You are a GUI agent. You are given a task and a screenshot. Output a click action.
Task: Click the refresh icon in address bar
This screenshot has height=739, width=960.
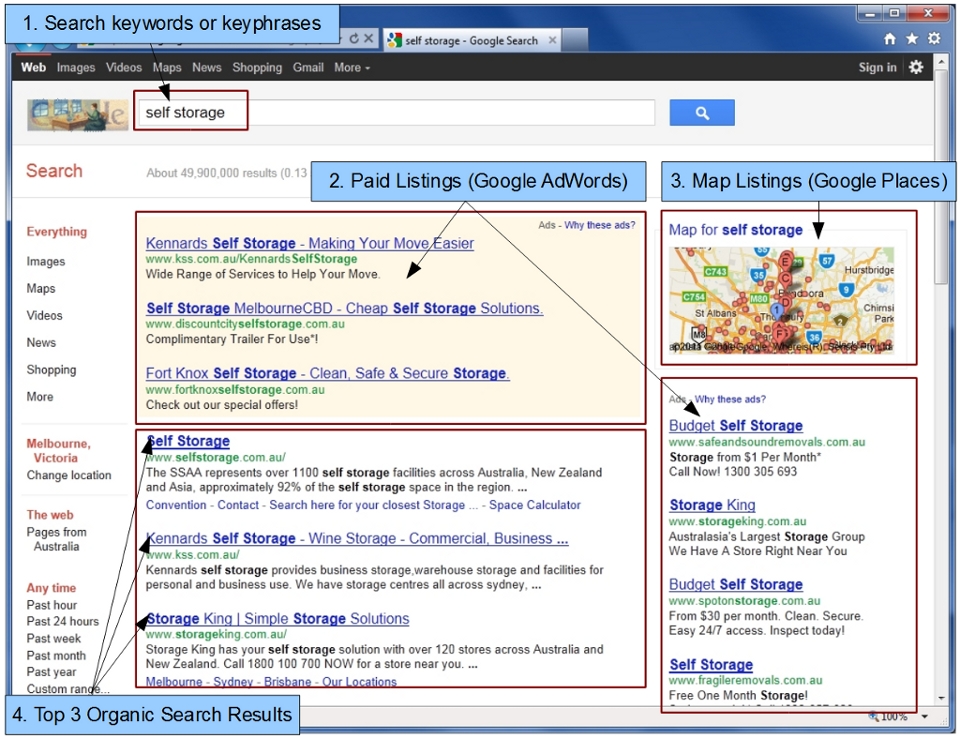tap(353, 39)
